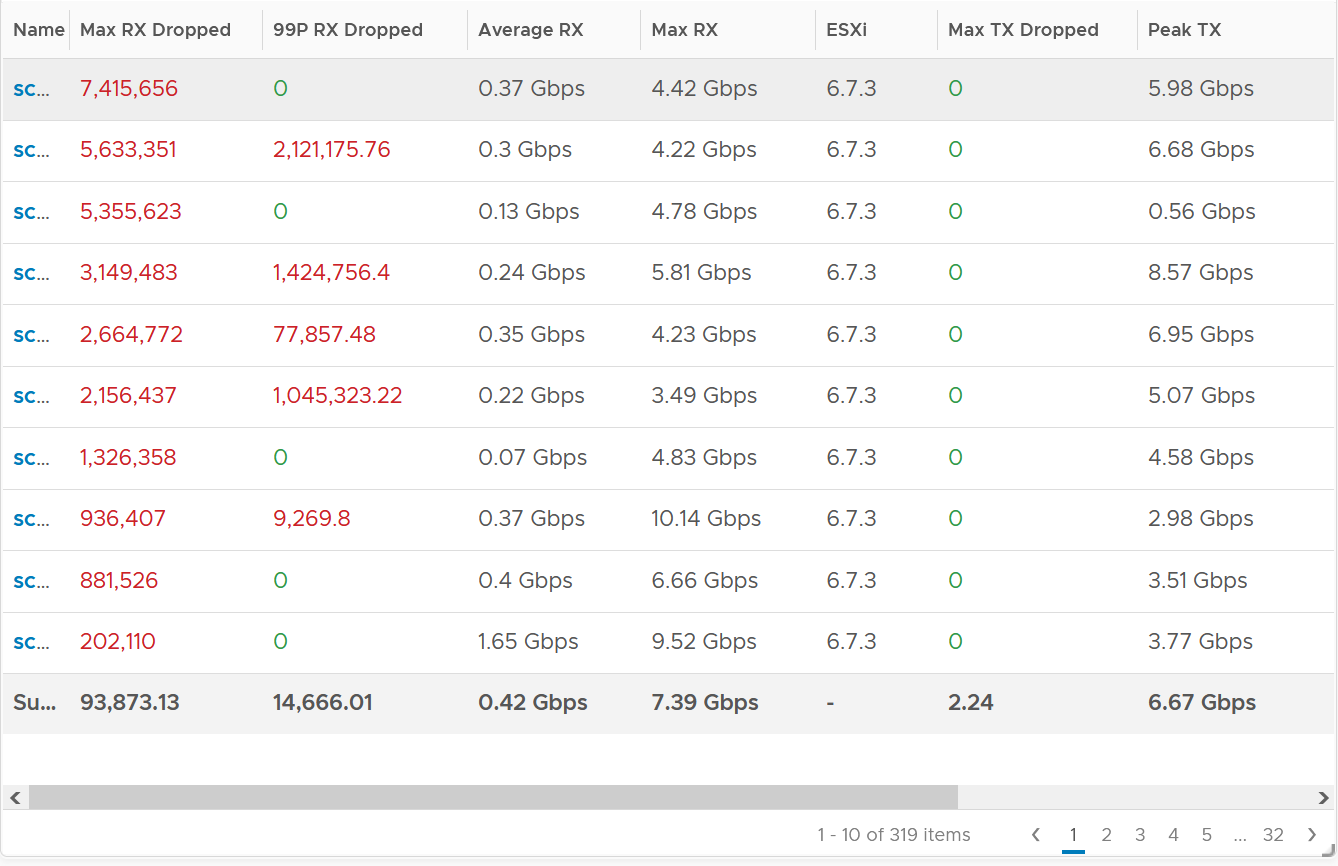1338x866 pixels.
Task: Go to next page using right chevron
Action: tap(1312, 835)
